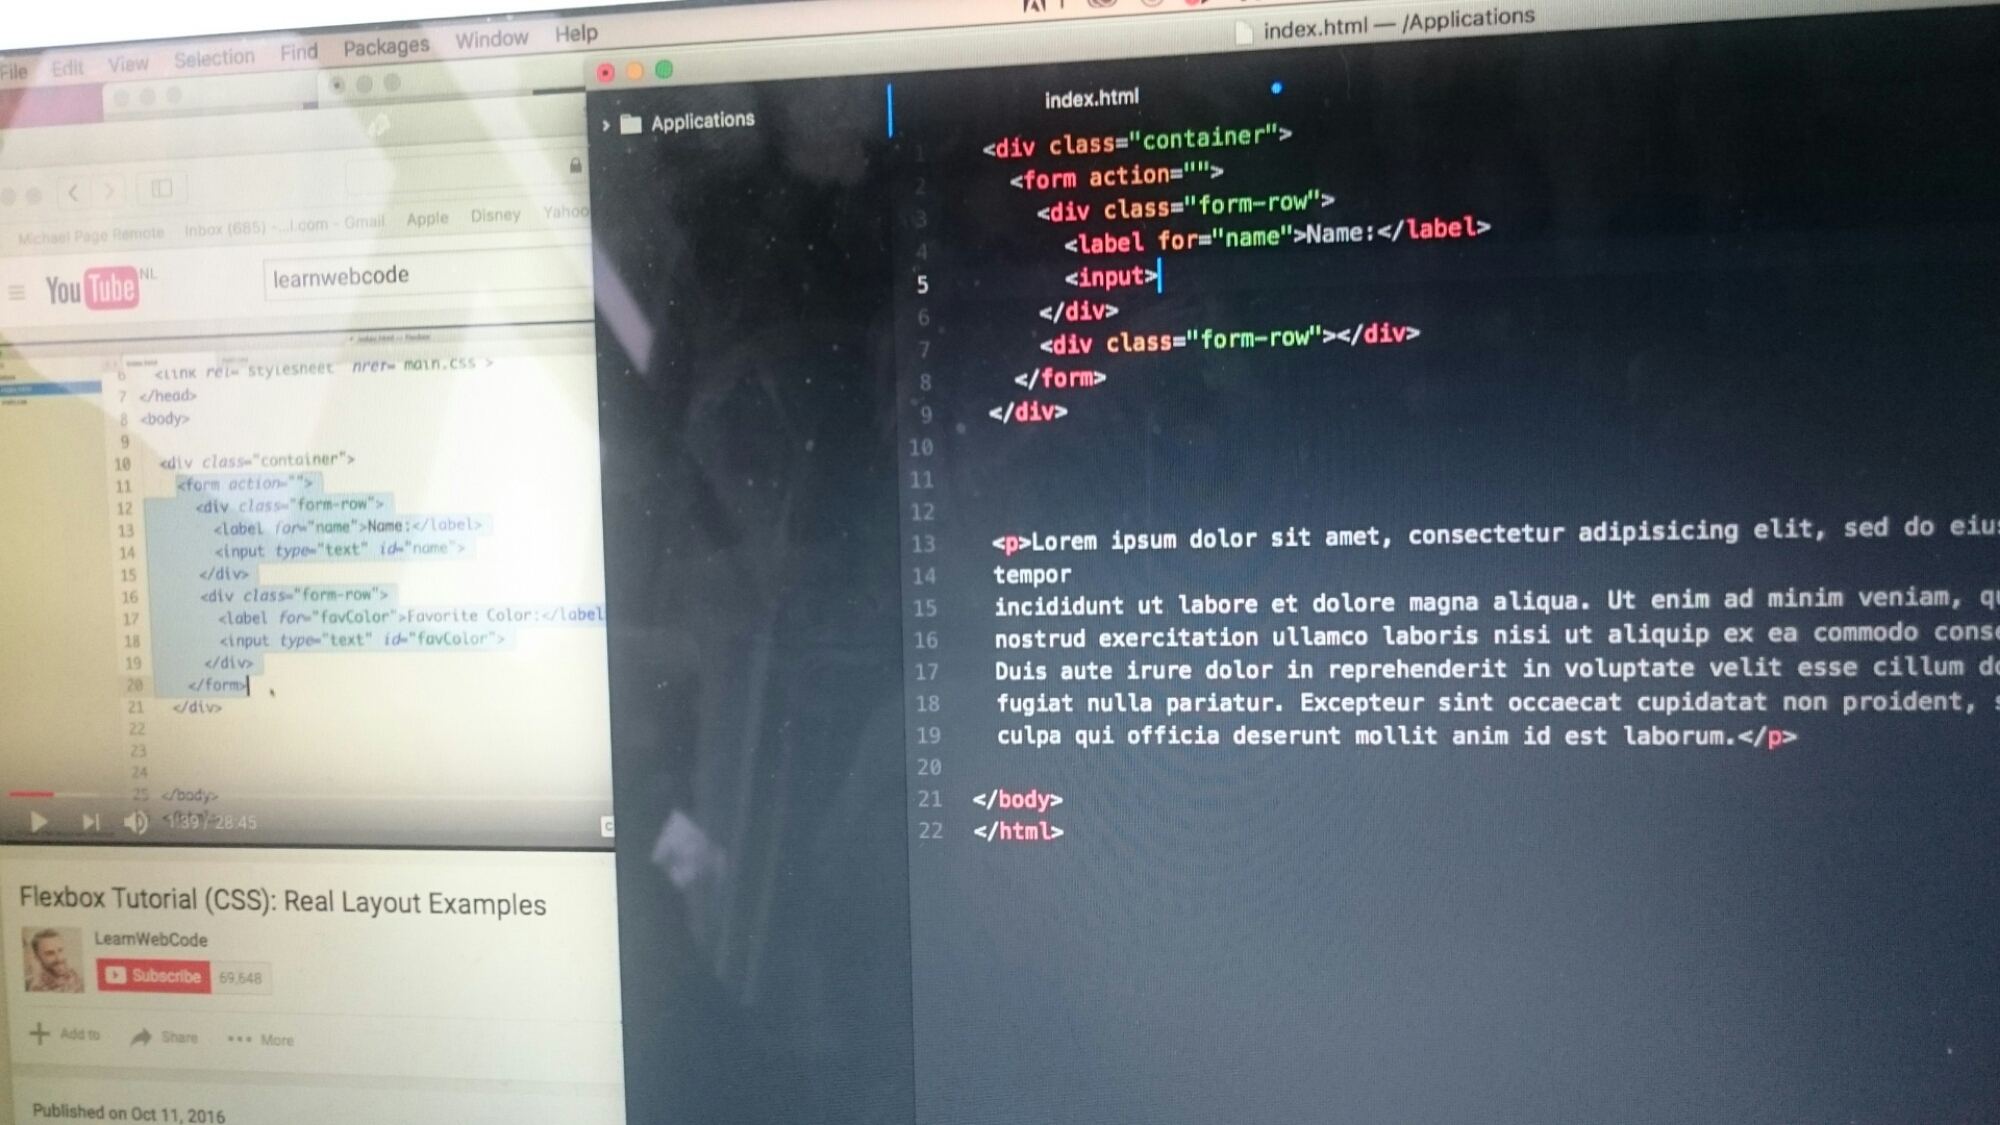The image size is (2000, 1125).
Task: Switch to the index.html tab
Action: click(1091, 98)
